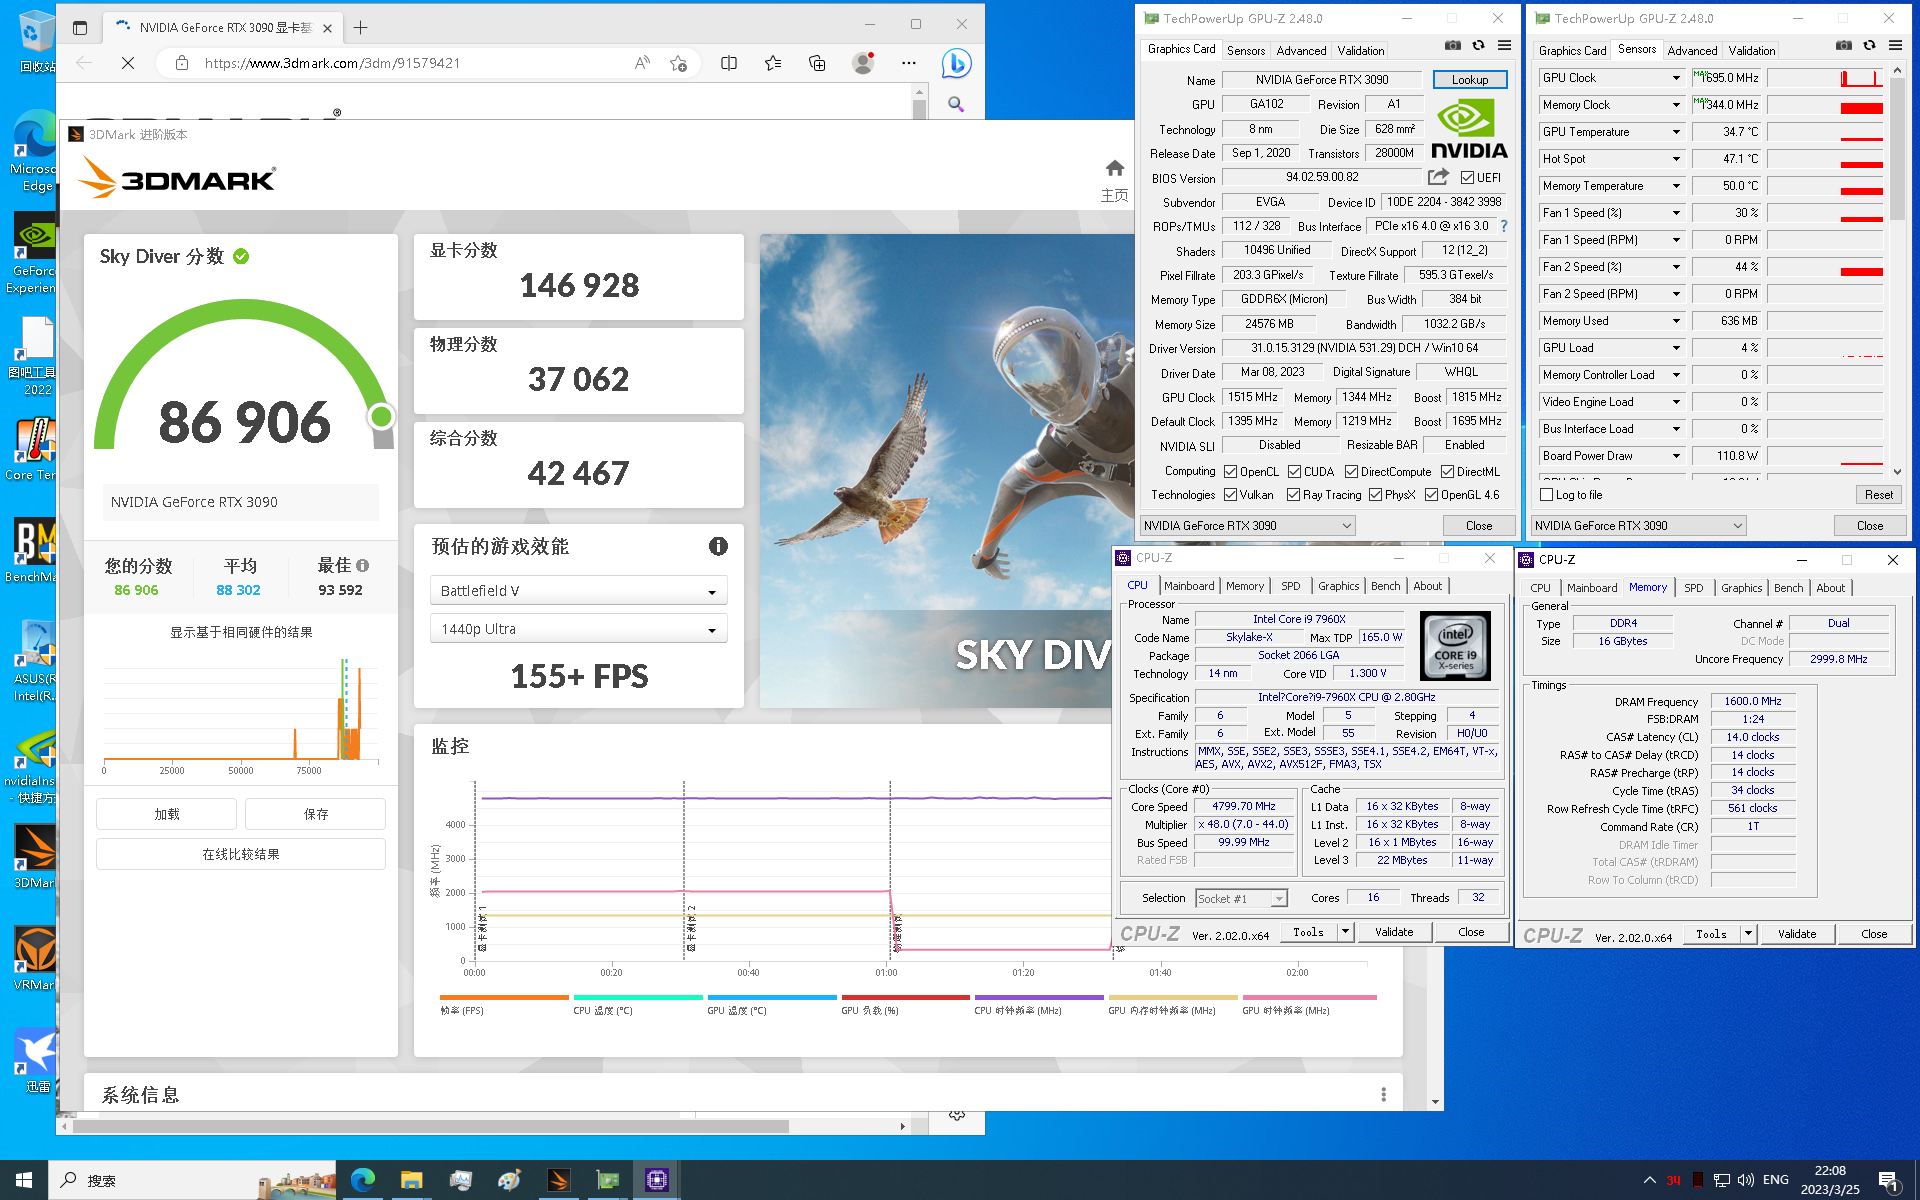The width and height of the screenshot is (1920, 1200).
Task: Refresh GPU-Z Graphics Card window
Action: [x=1478, y=45]
